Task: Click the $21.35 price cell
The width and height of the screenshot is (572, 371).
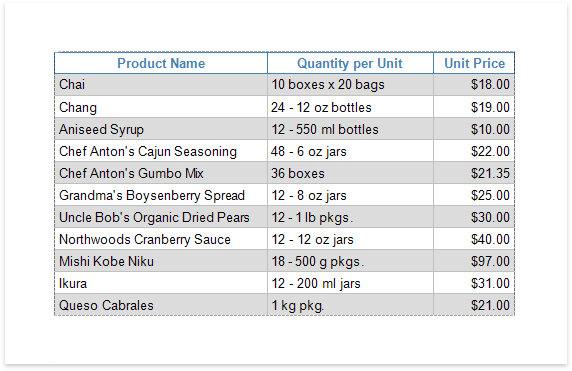Action: coord(474,173)
